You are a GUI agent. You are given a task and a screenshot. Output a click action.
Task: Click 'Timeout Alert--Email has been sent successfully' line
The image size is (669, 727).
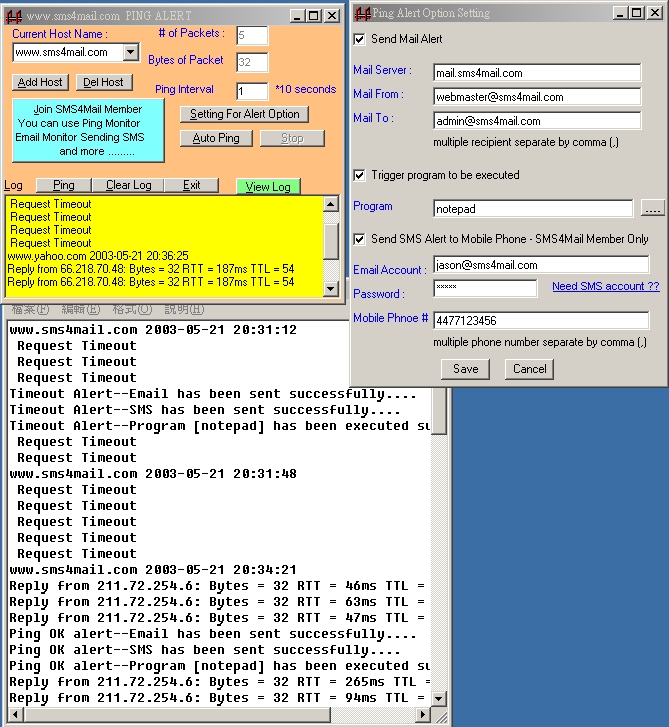tap(213, 394)
